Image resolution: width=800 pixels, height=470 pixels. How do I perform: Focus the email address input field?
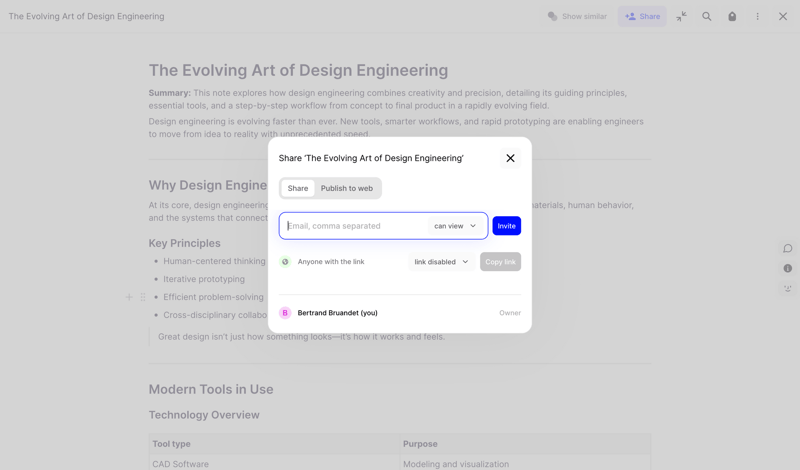click(355, 226)
